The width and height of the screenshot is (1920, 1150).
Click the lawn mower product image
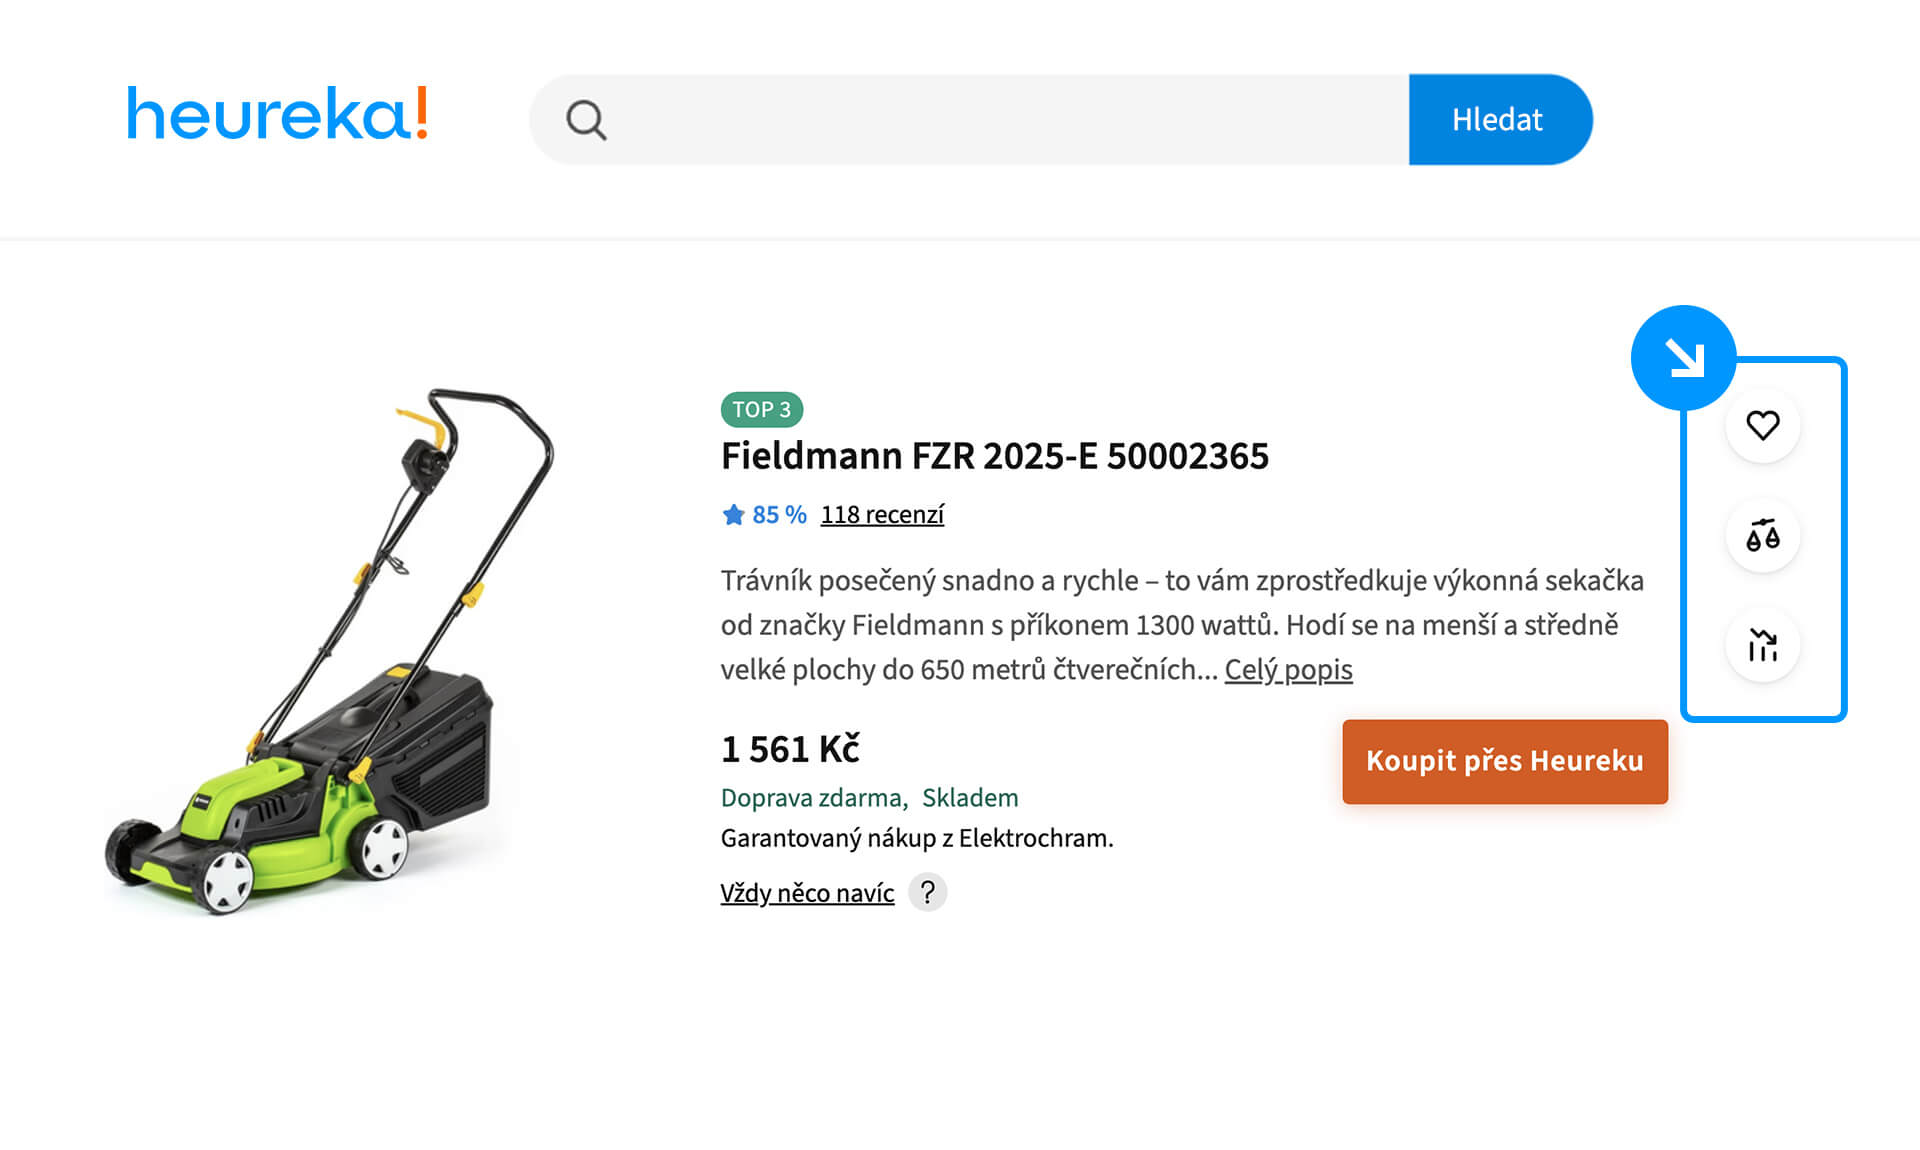[330, 650]
